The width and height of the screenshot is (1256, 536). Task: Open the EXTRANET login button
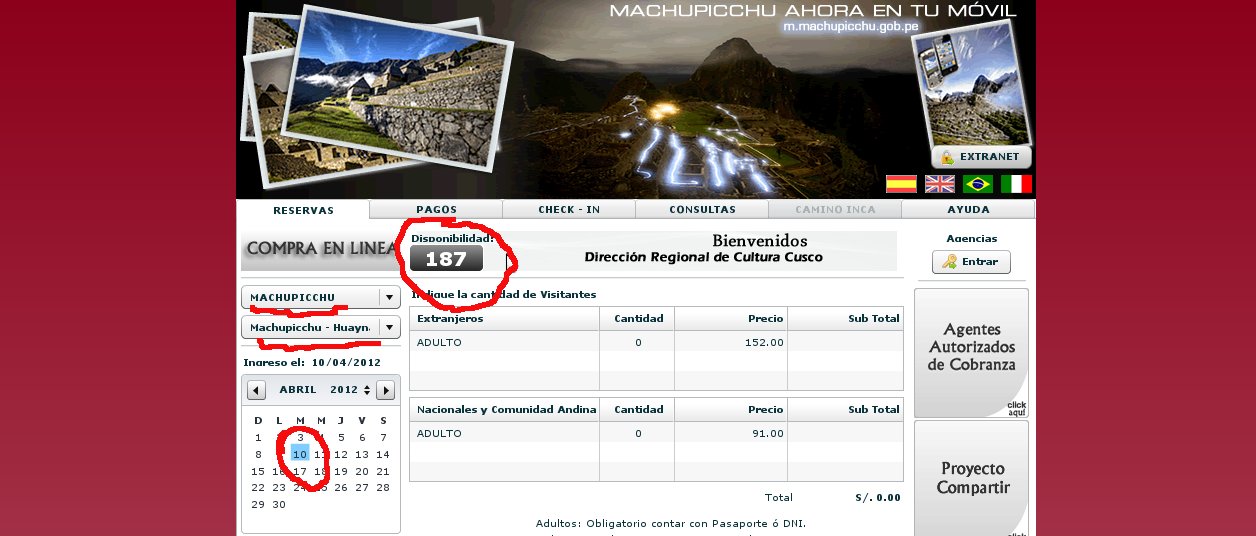pyautogui.click(x=981, y=157)
